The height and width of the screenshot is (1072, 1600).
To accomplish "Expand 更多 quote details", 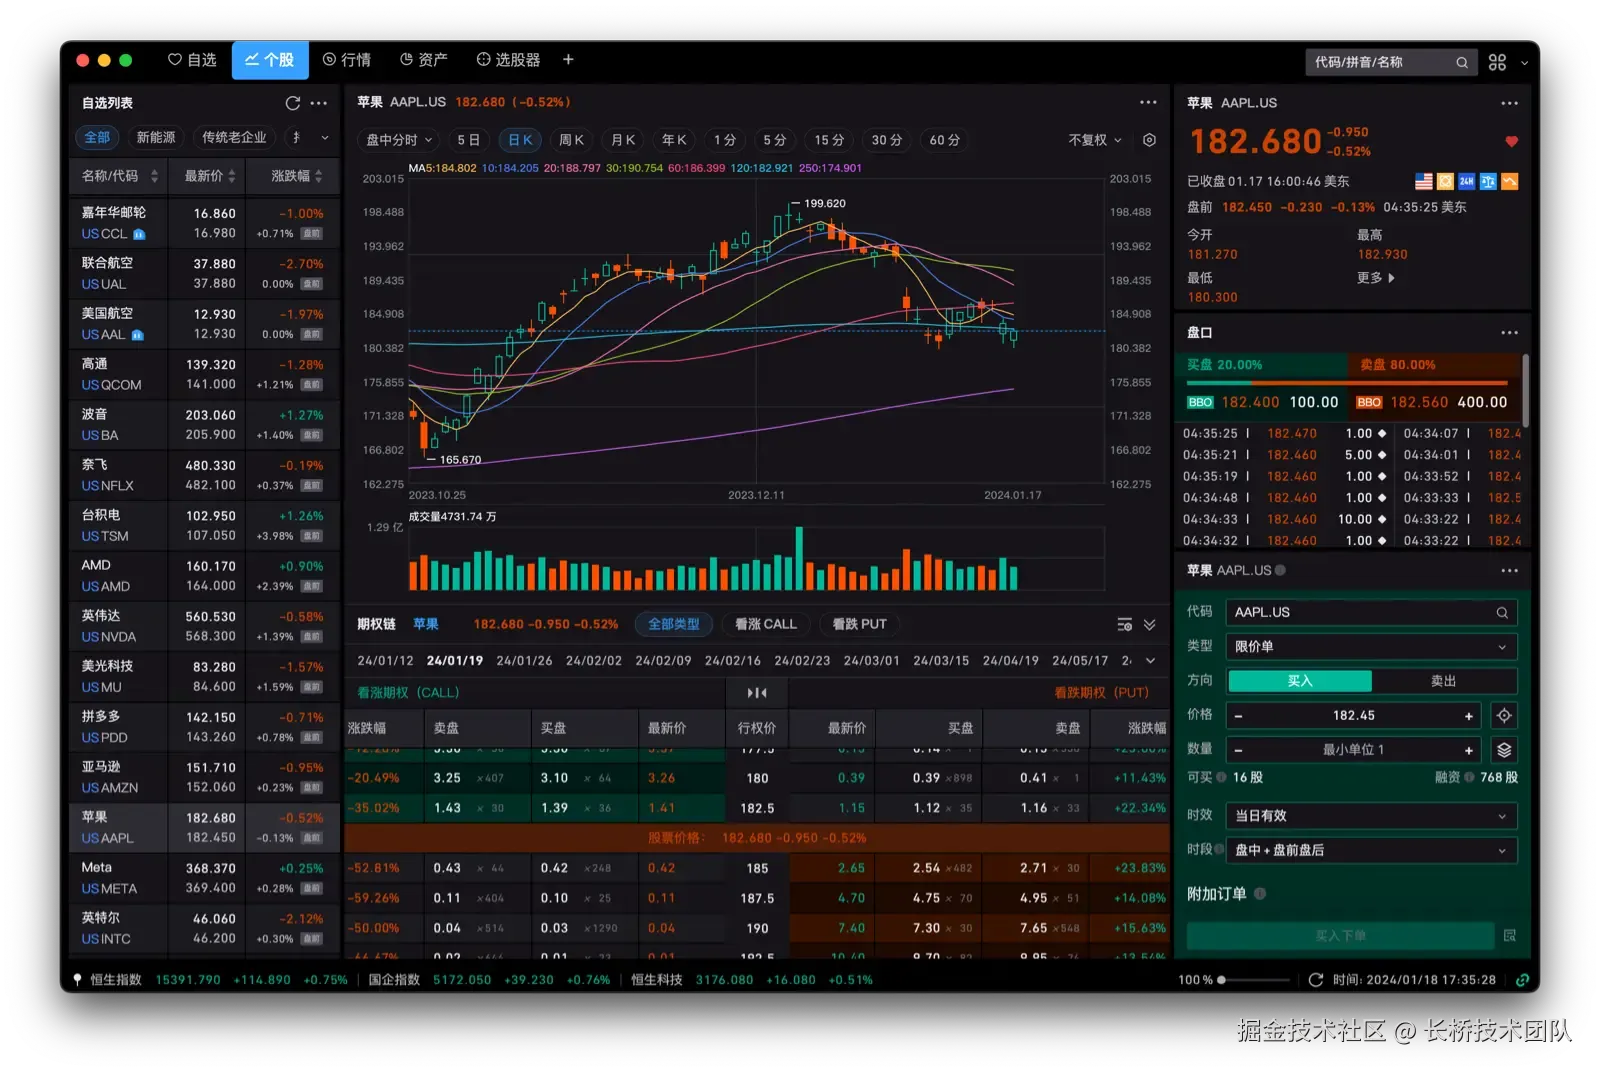I will click(1375, 278).
